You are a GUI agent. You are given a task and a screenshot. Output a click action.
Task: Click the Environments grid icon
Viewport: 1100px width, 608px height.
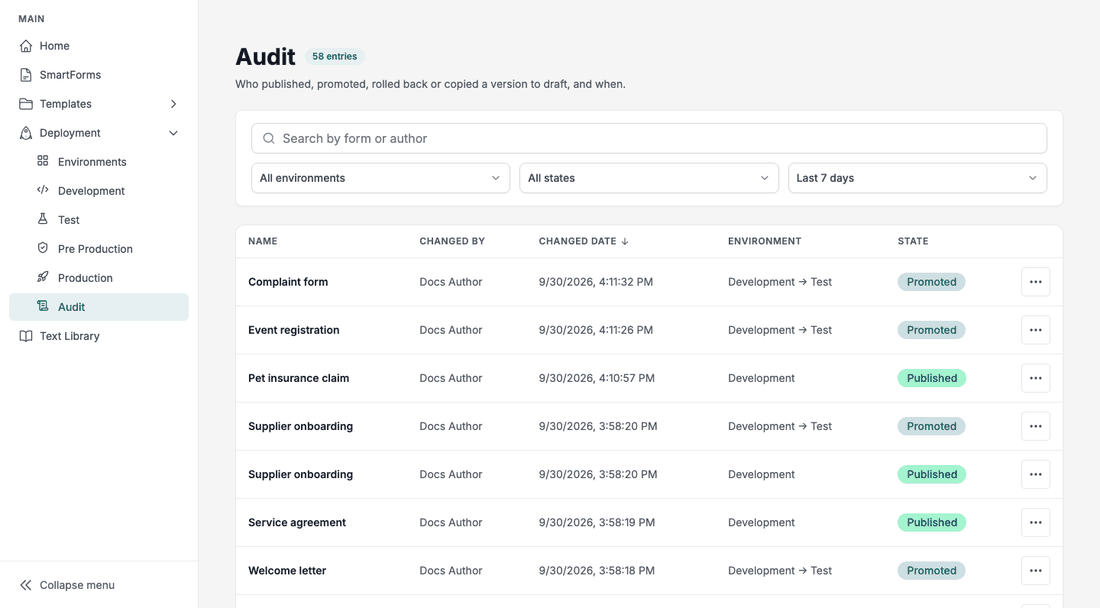pos(43,161)
